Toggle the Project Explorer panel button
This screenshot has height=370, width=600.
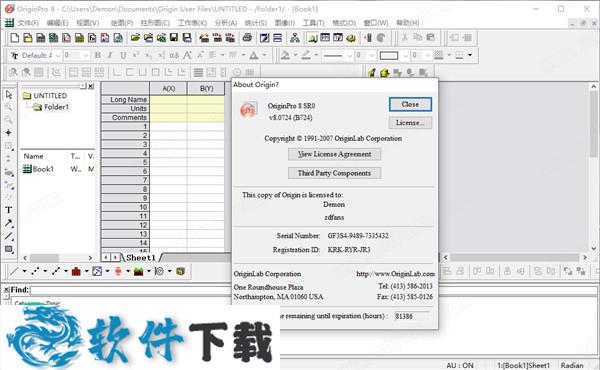(312, 37)
